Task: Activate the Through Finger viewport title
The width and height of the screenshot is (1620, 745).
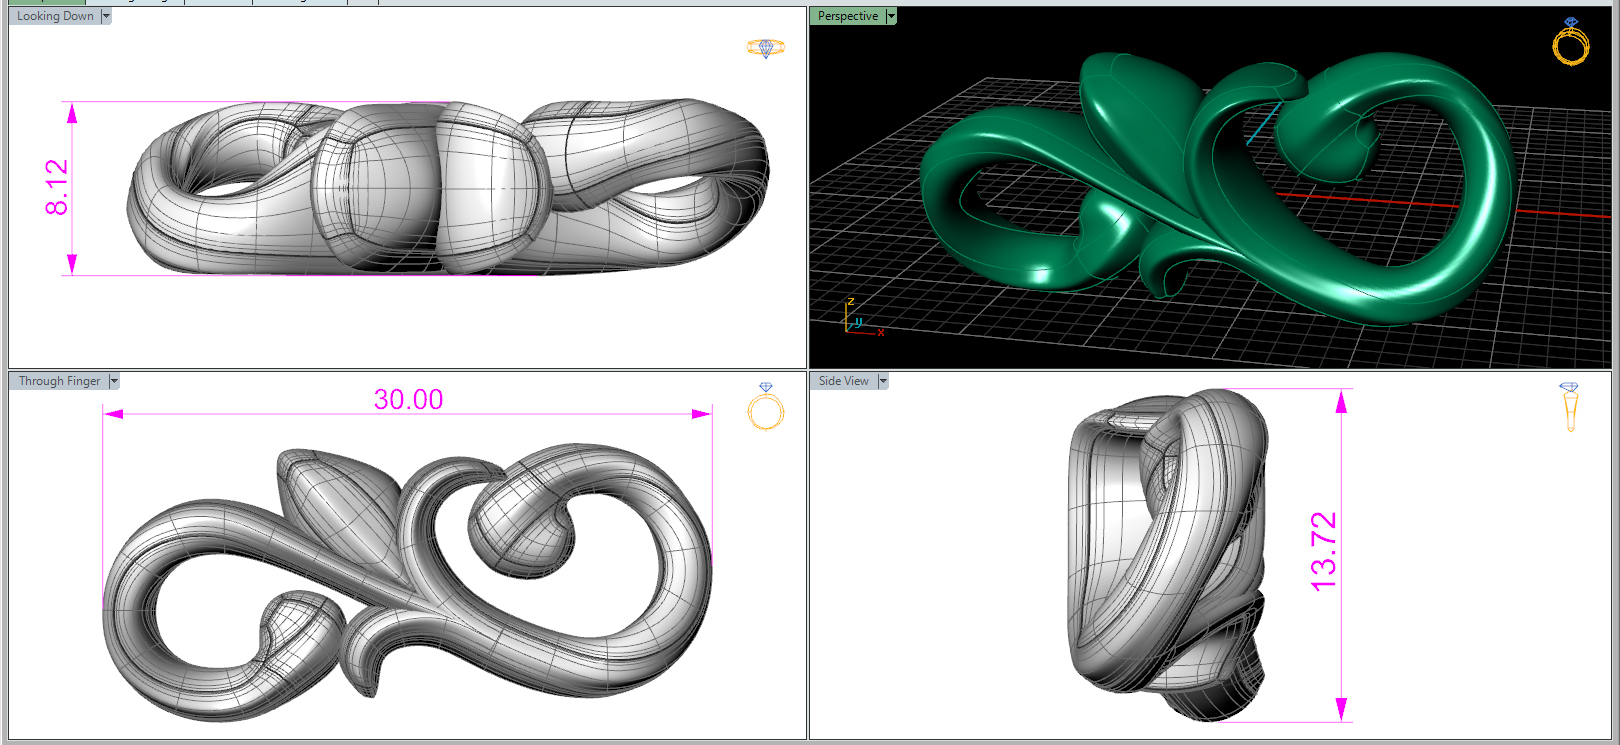Action: (59, 381)
